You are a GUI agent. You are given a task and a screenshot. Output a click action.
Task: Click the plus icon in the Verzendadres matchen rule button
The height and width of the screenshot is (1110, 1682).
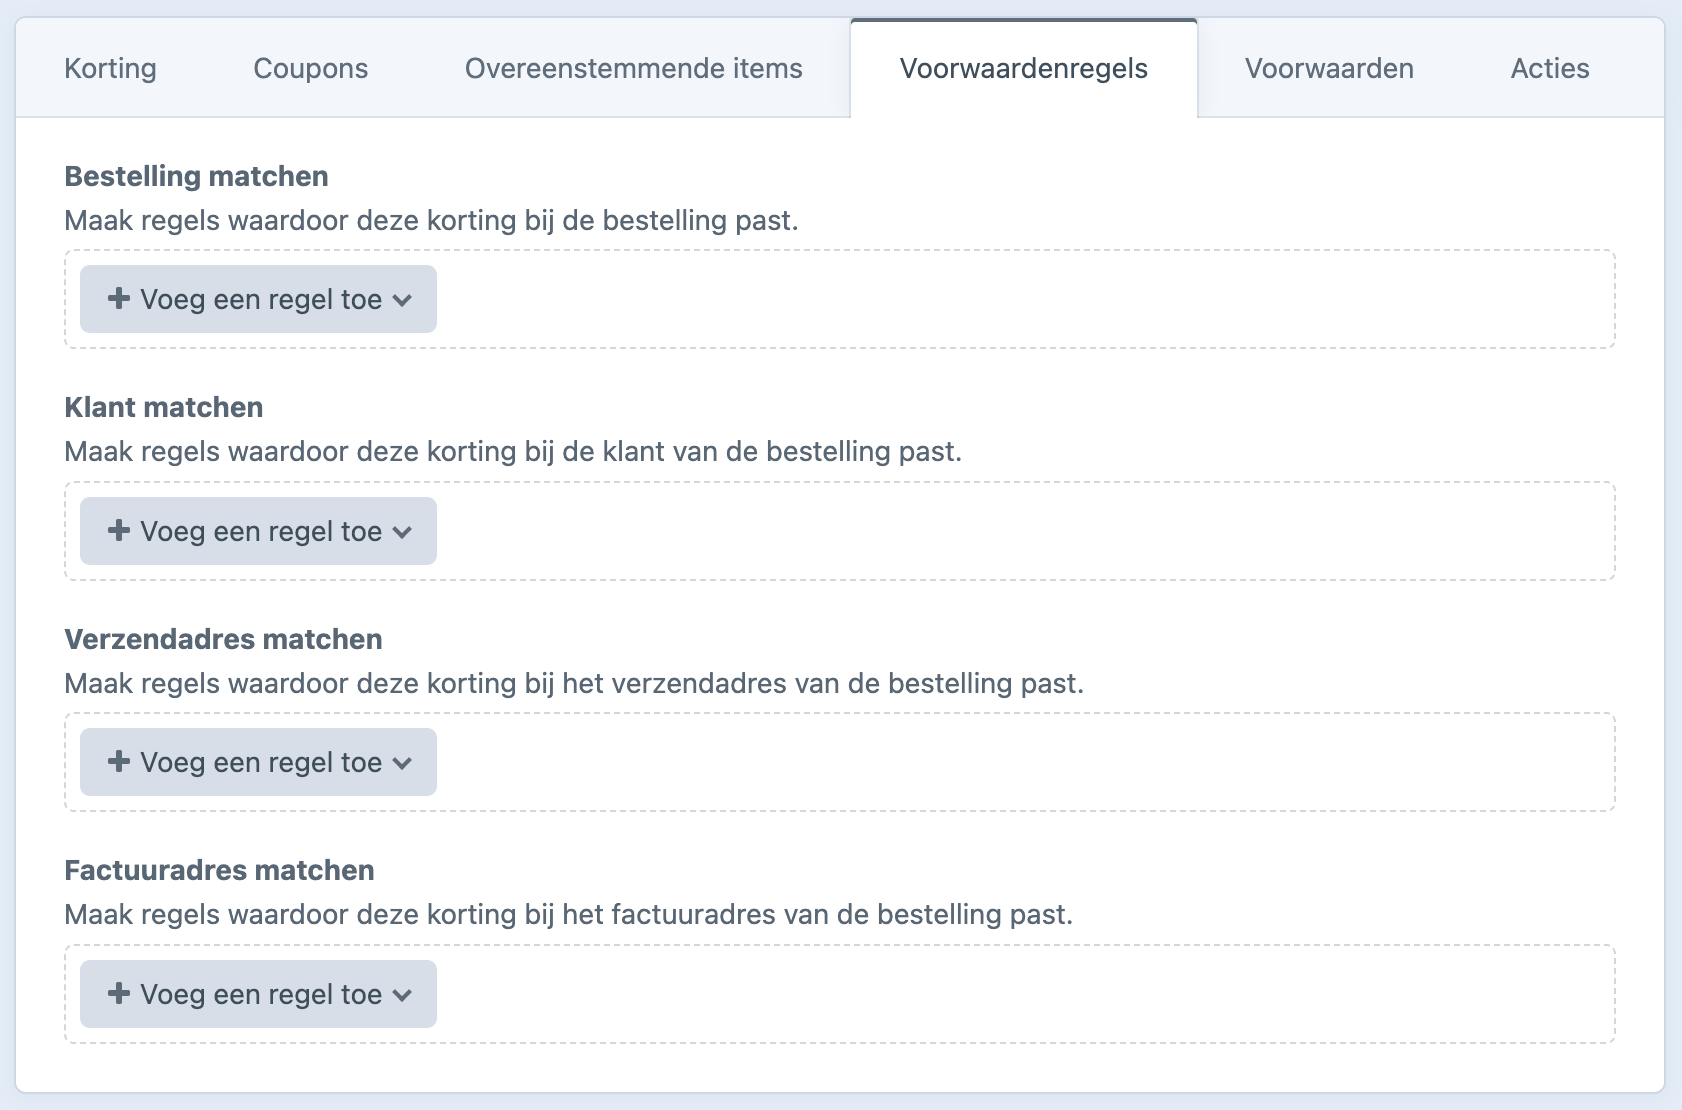pyautogui.click(x=118, y=761)
